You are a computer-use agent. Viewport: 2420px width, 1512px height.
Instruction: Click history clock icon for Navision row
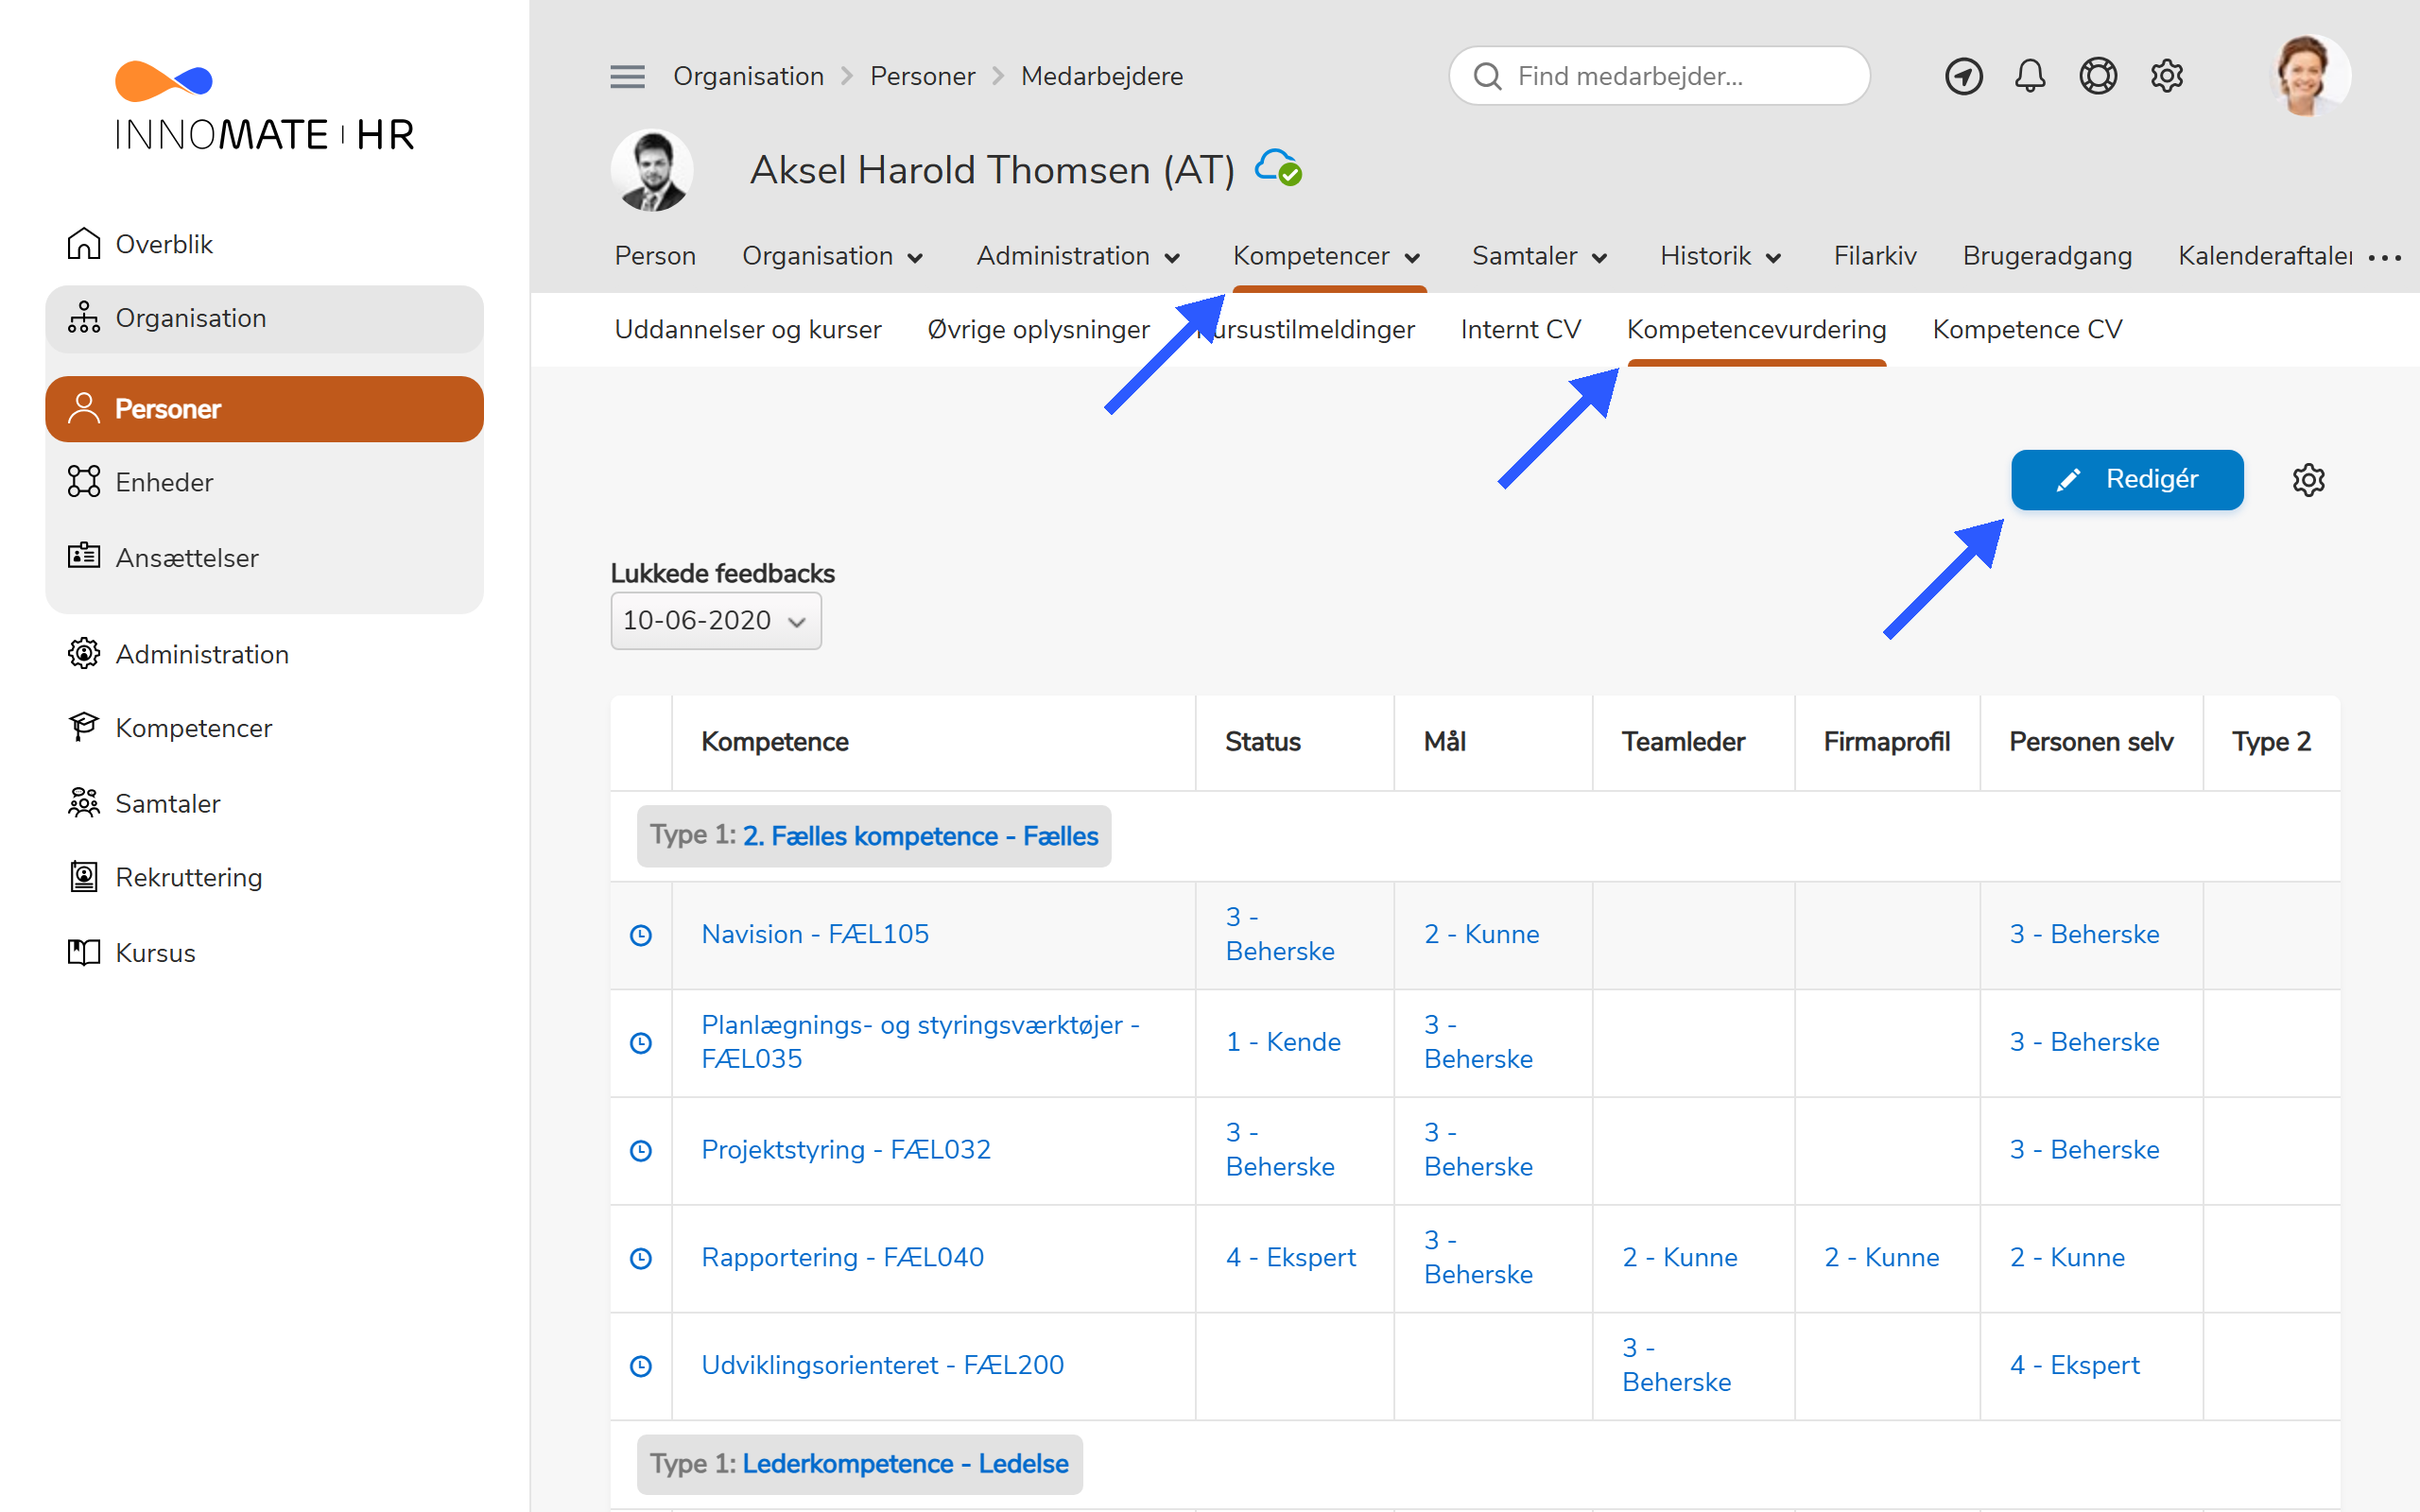[x=641, y=935]
